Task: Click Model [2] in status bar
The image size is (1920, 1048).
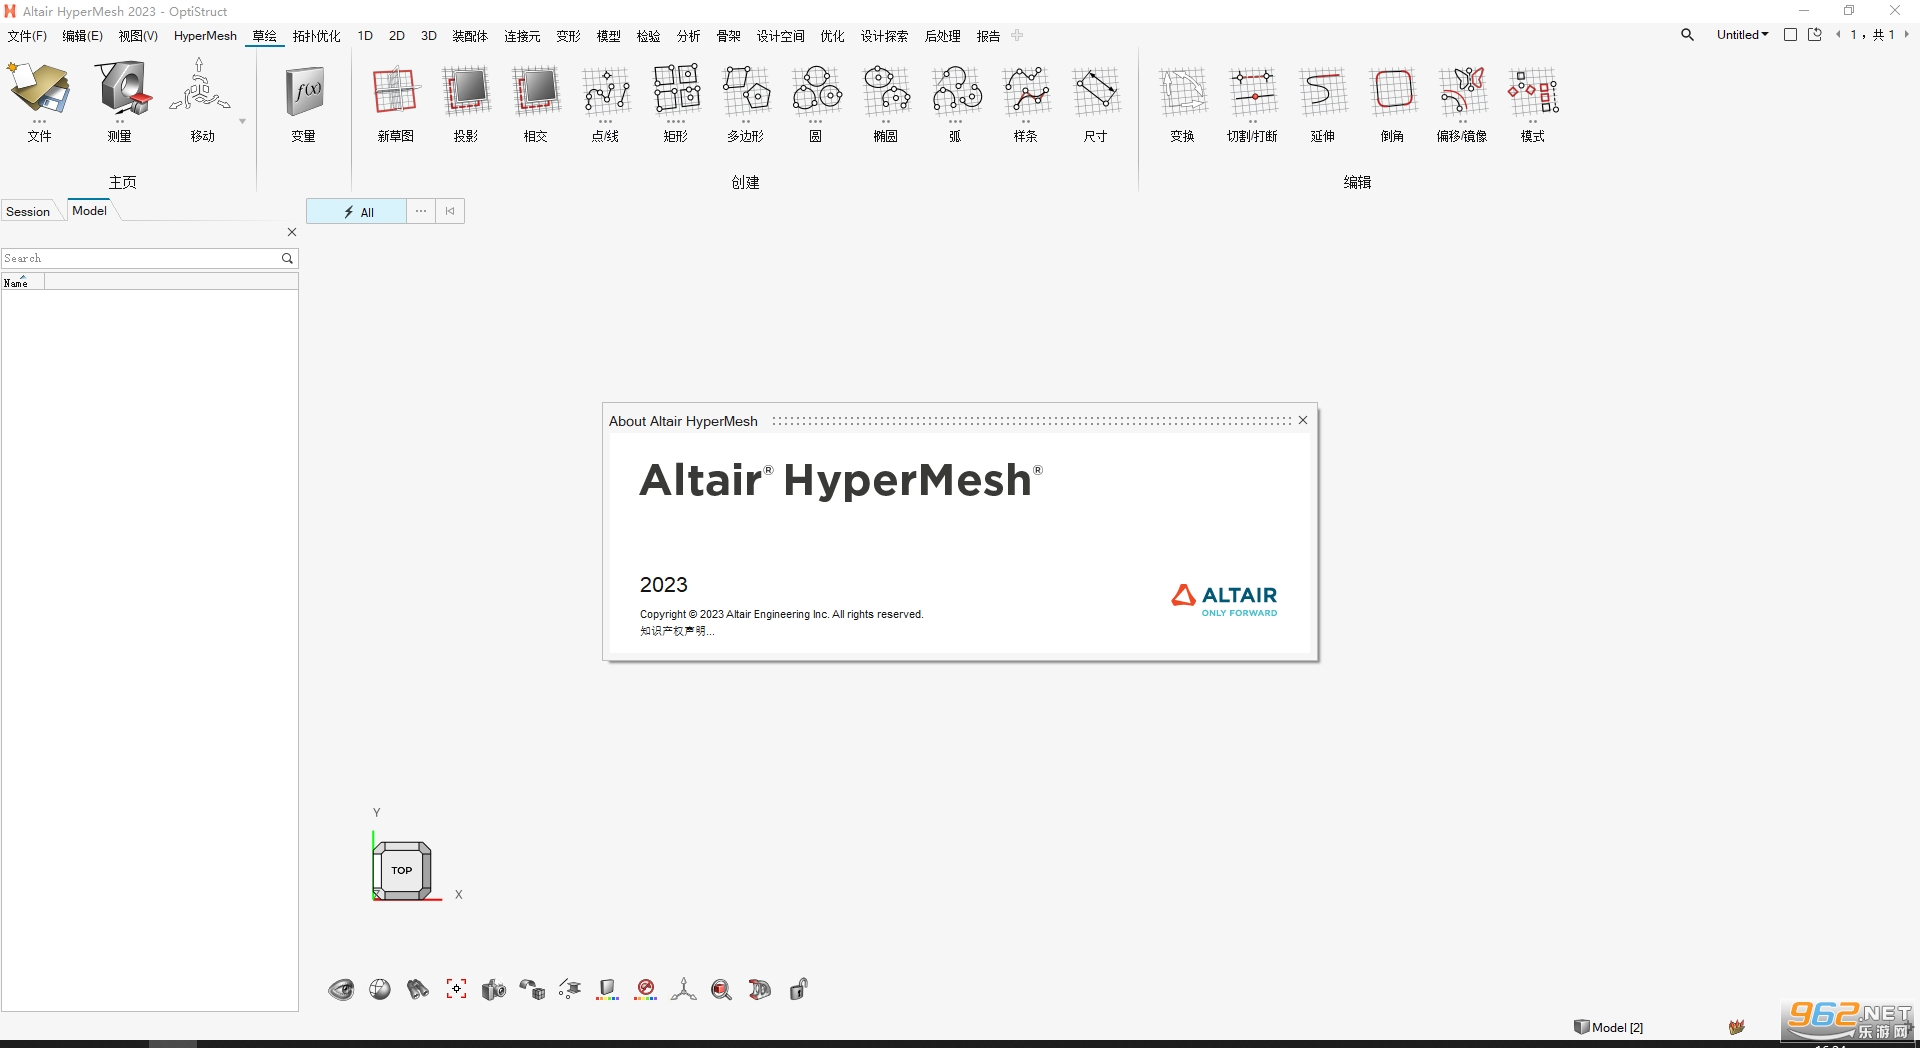Action: (x=1609, y=1027)
